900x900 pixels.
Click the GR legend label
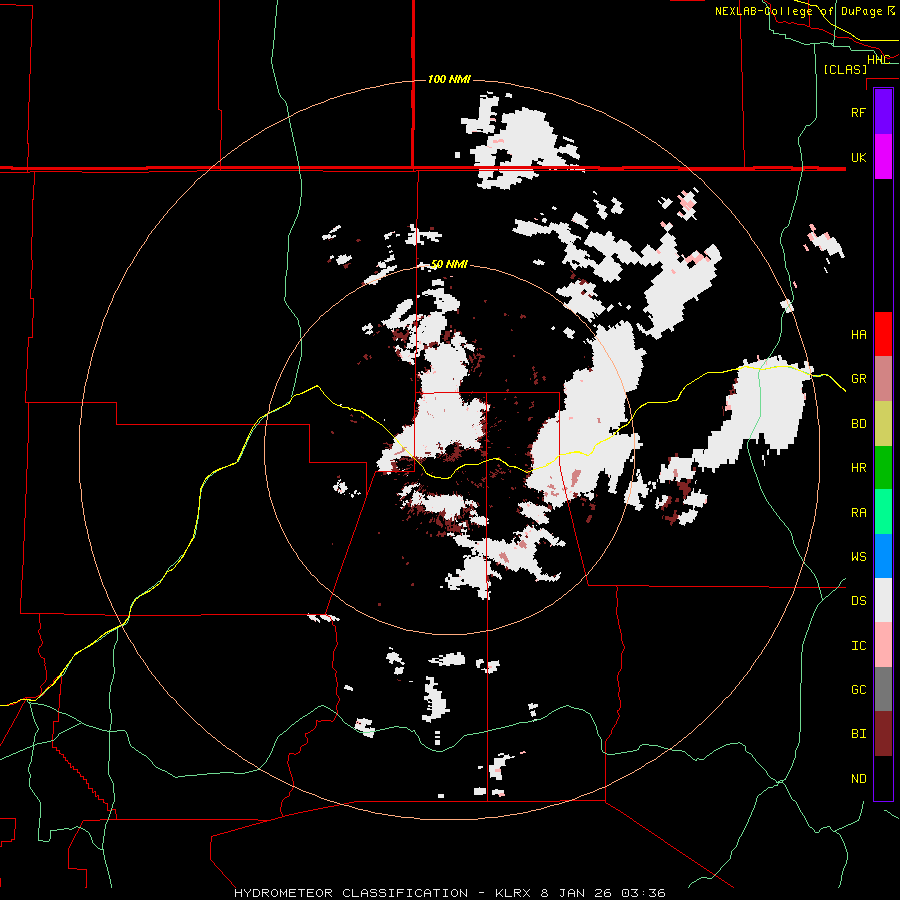858,379
